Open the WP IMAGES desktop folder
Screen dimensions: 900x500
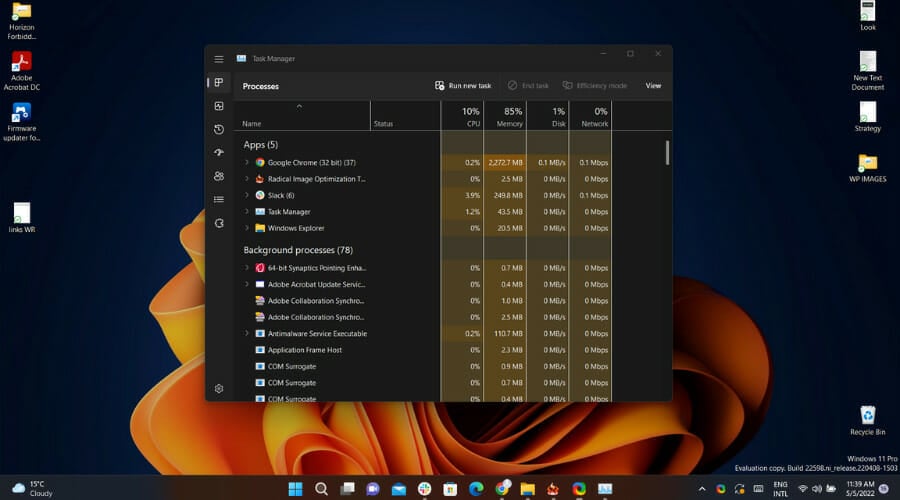pos(867,168)
